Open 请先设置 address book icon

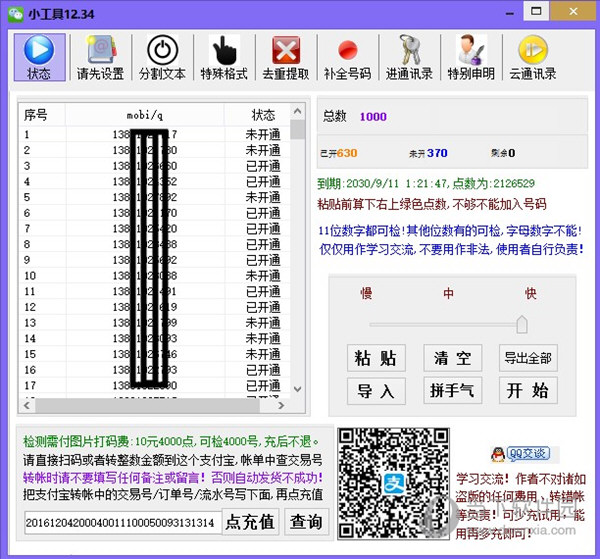point(100,50)
